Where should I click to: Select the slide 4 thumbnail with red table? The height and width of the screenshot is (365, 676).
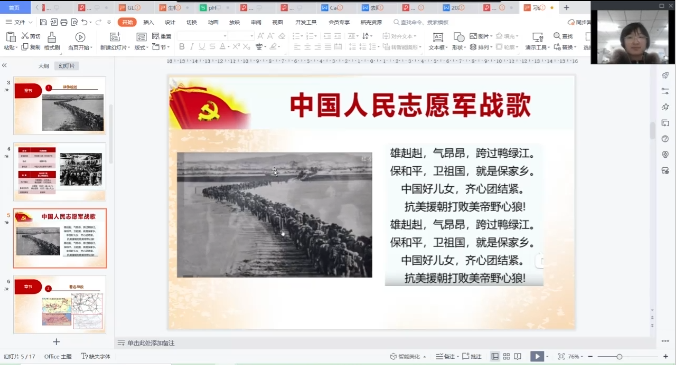point(60,172)
